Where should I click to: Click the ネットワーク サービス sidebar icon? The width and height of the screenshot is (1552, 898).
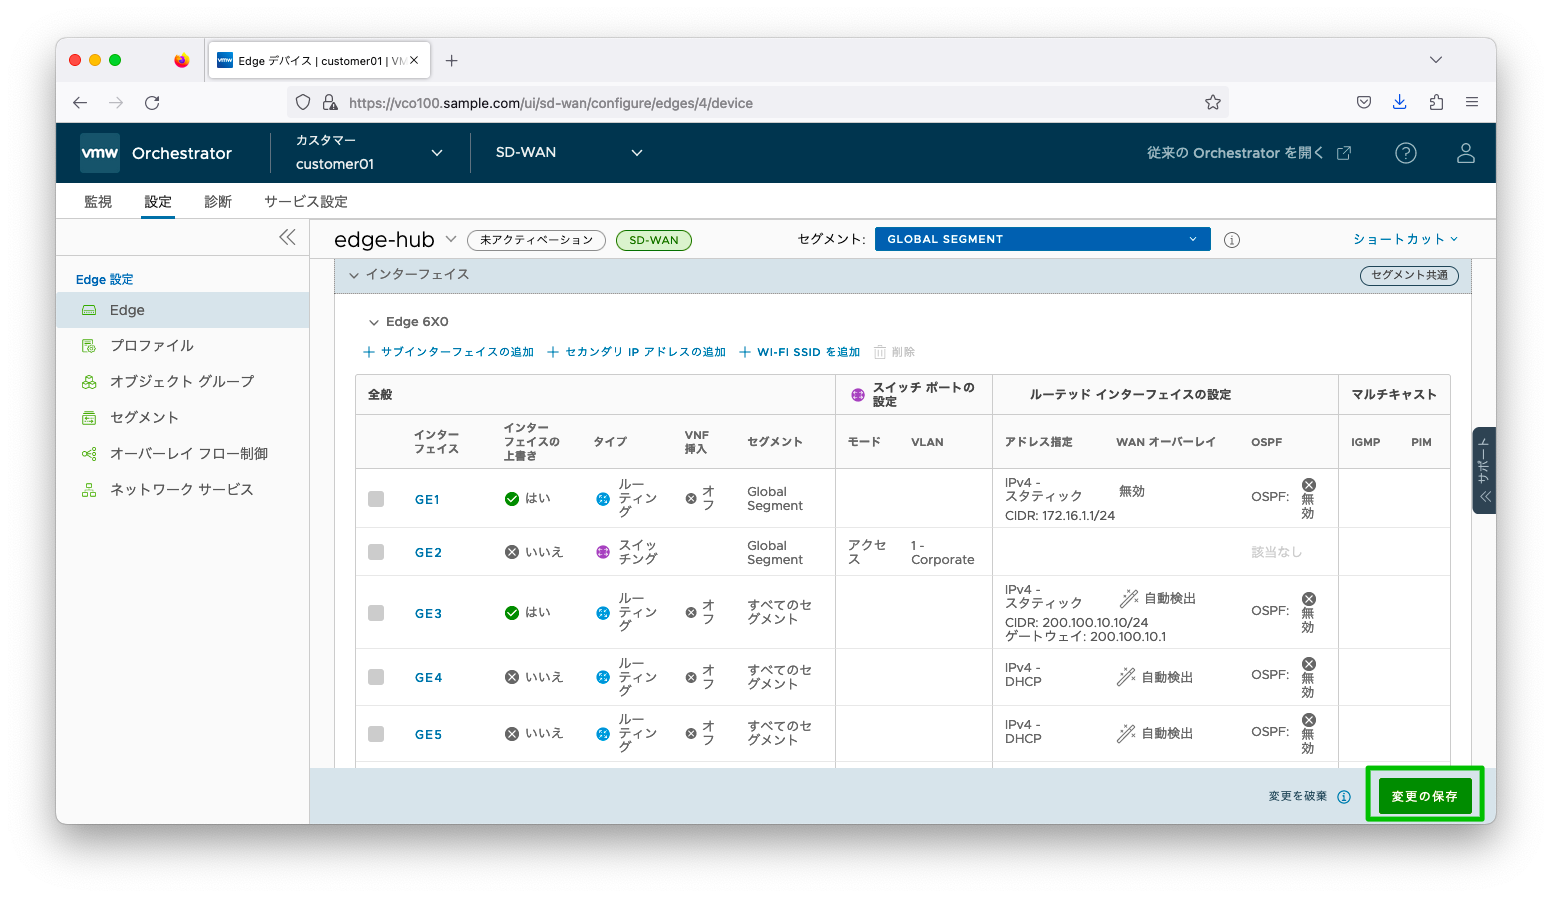point(89,490)
